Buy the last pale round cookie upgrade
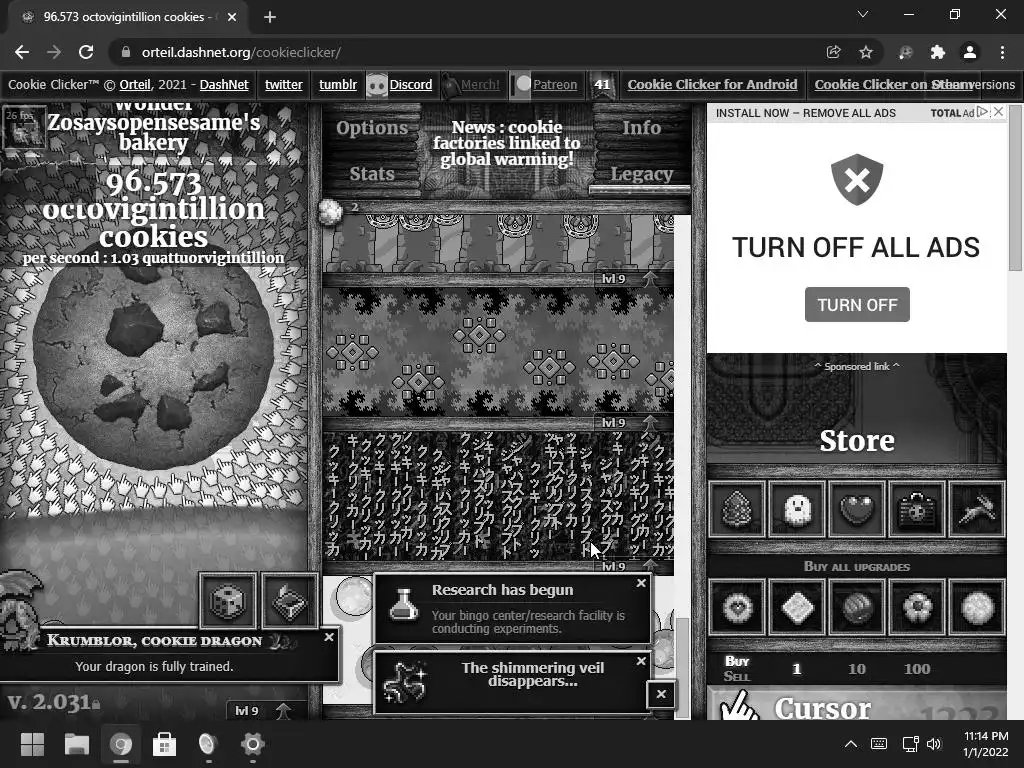Viewport: 1024px width, 768px height. (x=977, y=608)
